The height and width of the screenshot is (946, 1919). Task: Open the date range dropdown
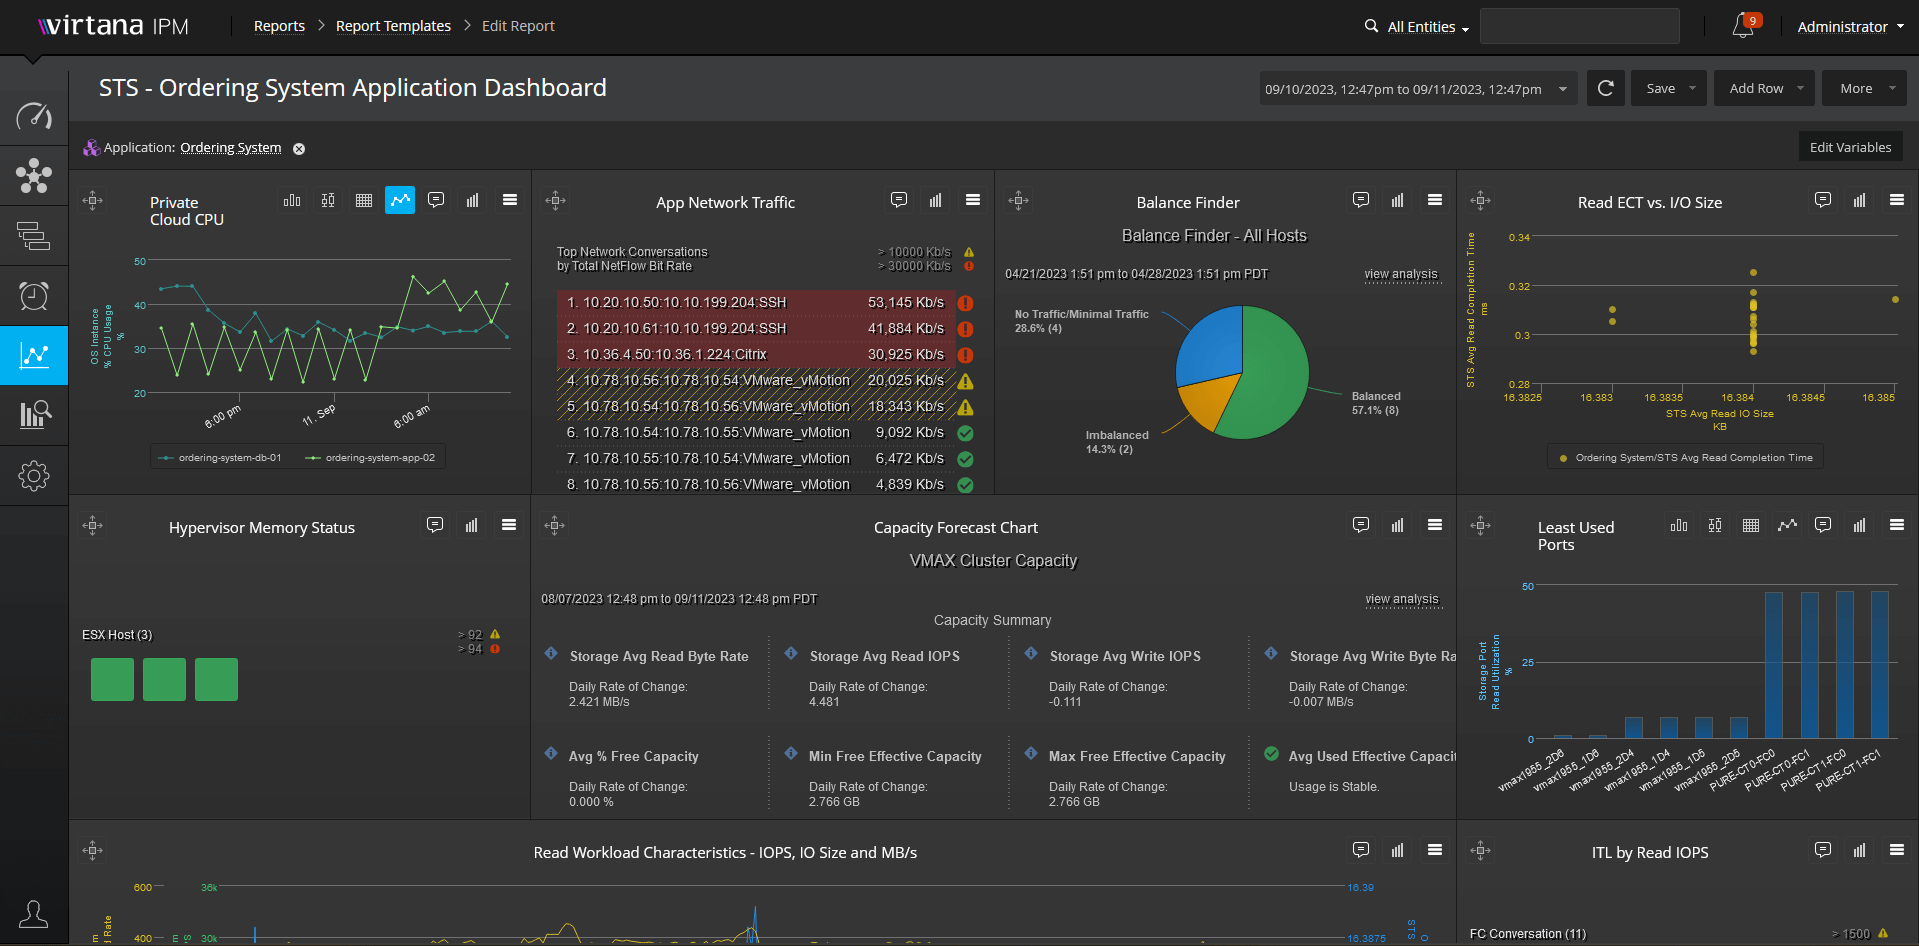tap(1418, 88)
